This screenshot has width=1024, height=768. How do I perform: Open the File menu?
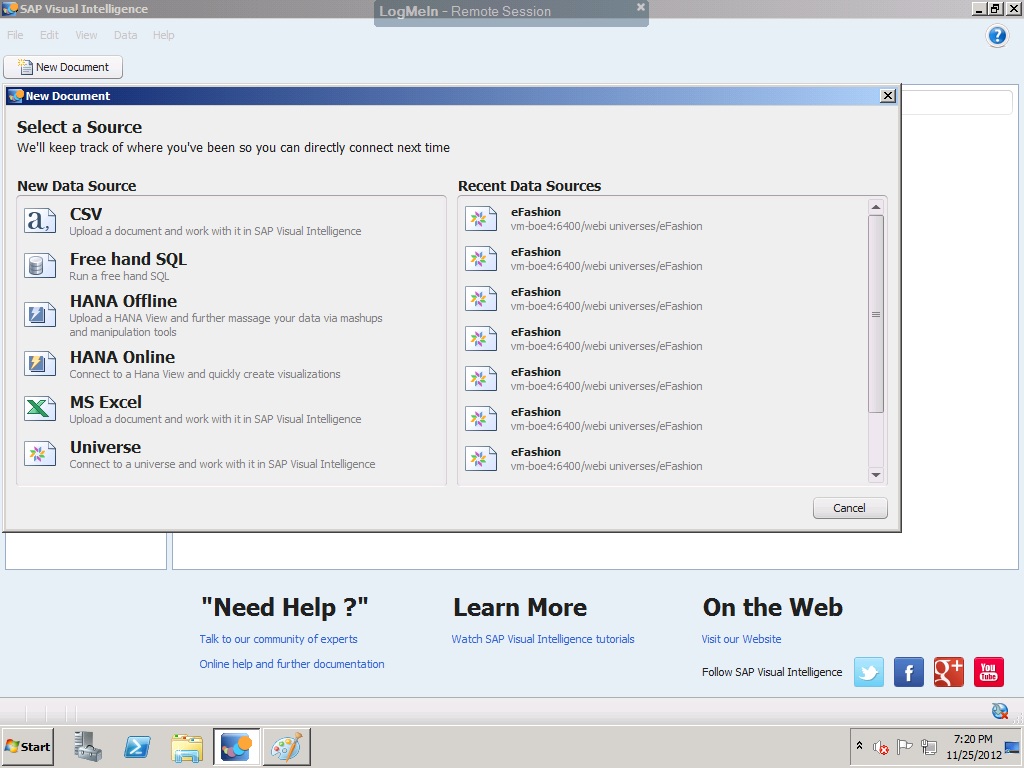tap(15, 35)
